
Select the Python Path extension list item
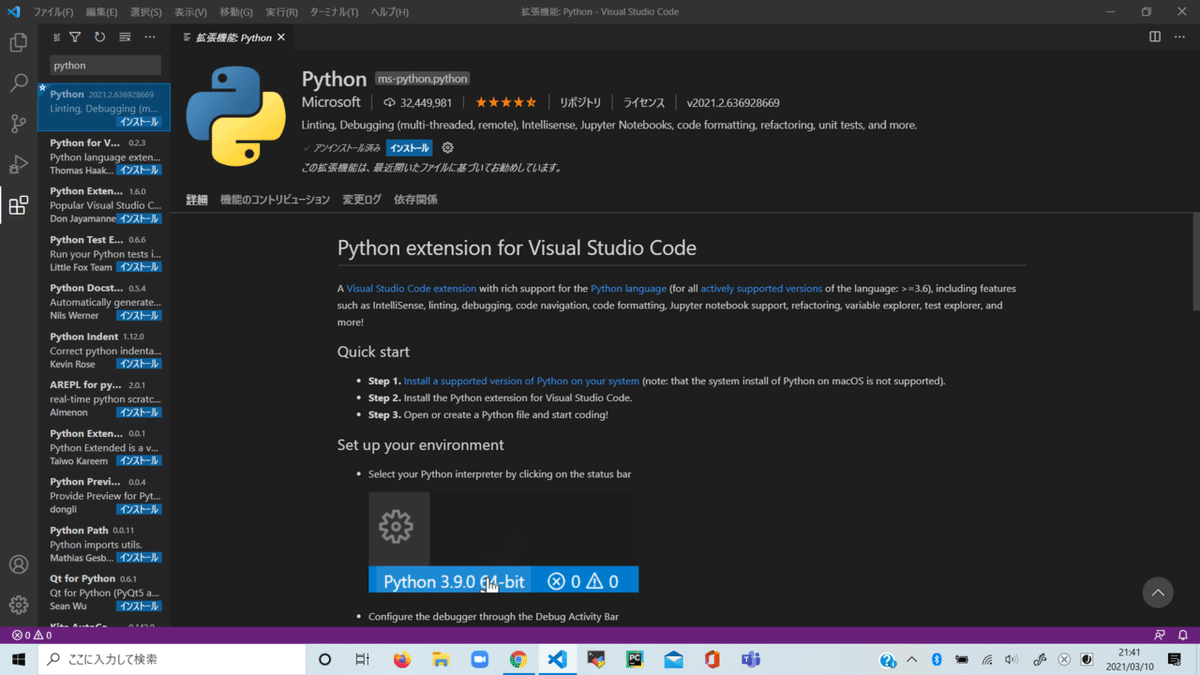tap(104, 545)
